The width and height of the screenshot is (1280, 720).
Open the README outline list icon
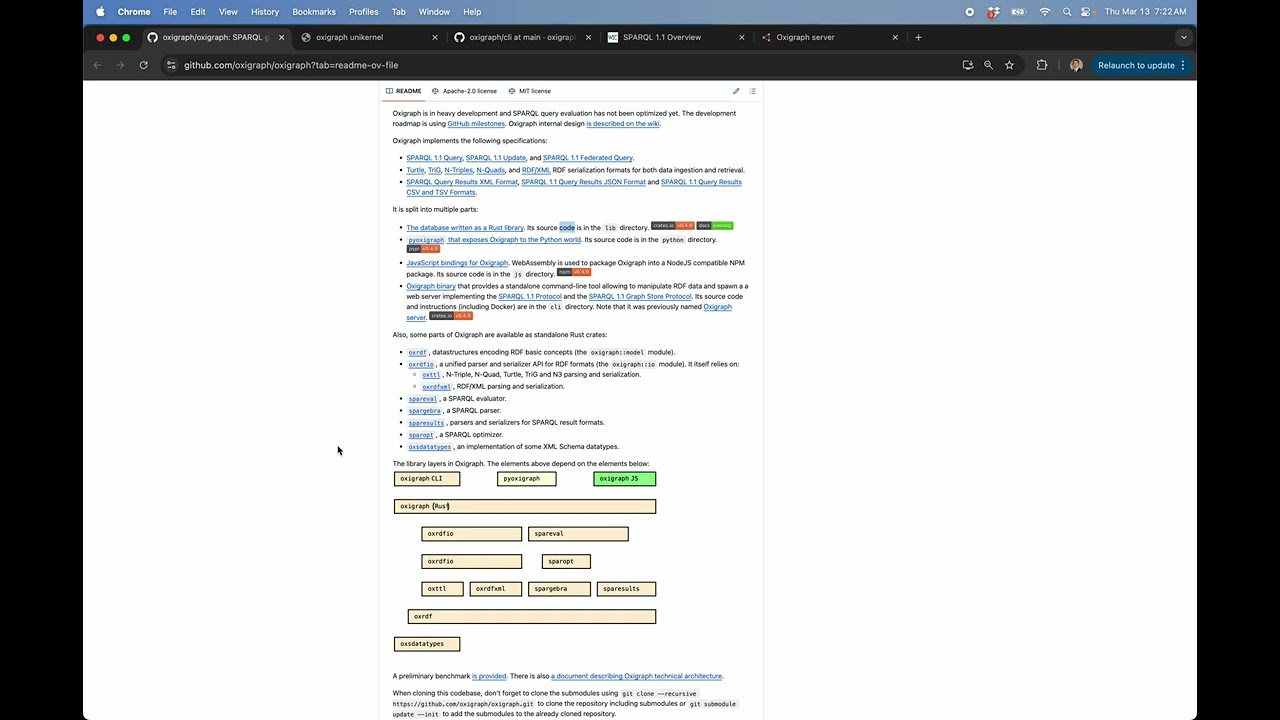(x=752, y=91)
